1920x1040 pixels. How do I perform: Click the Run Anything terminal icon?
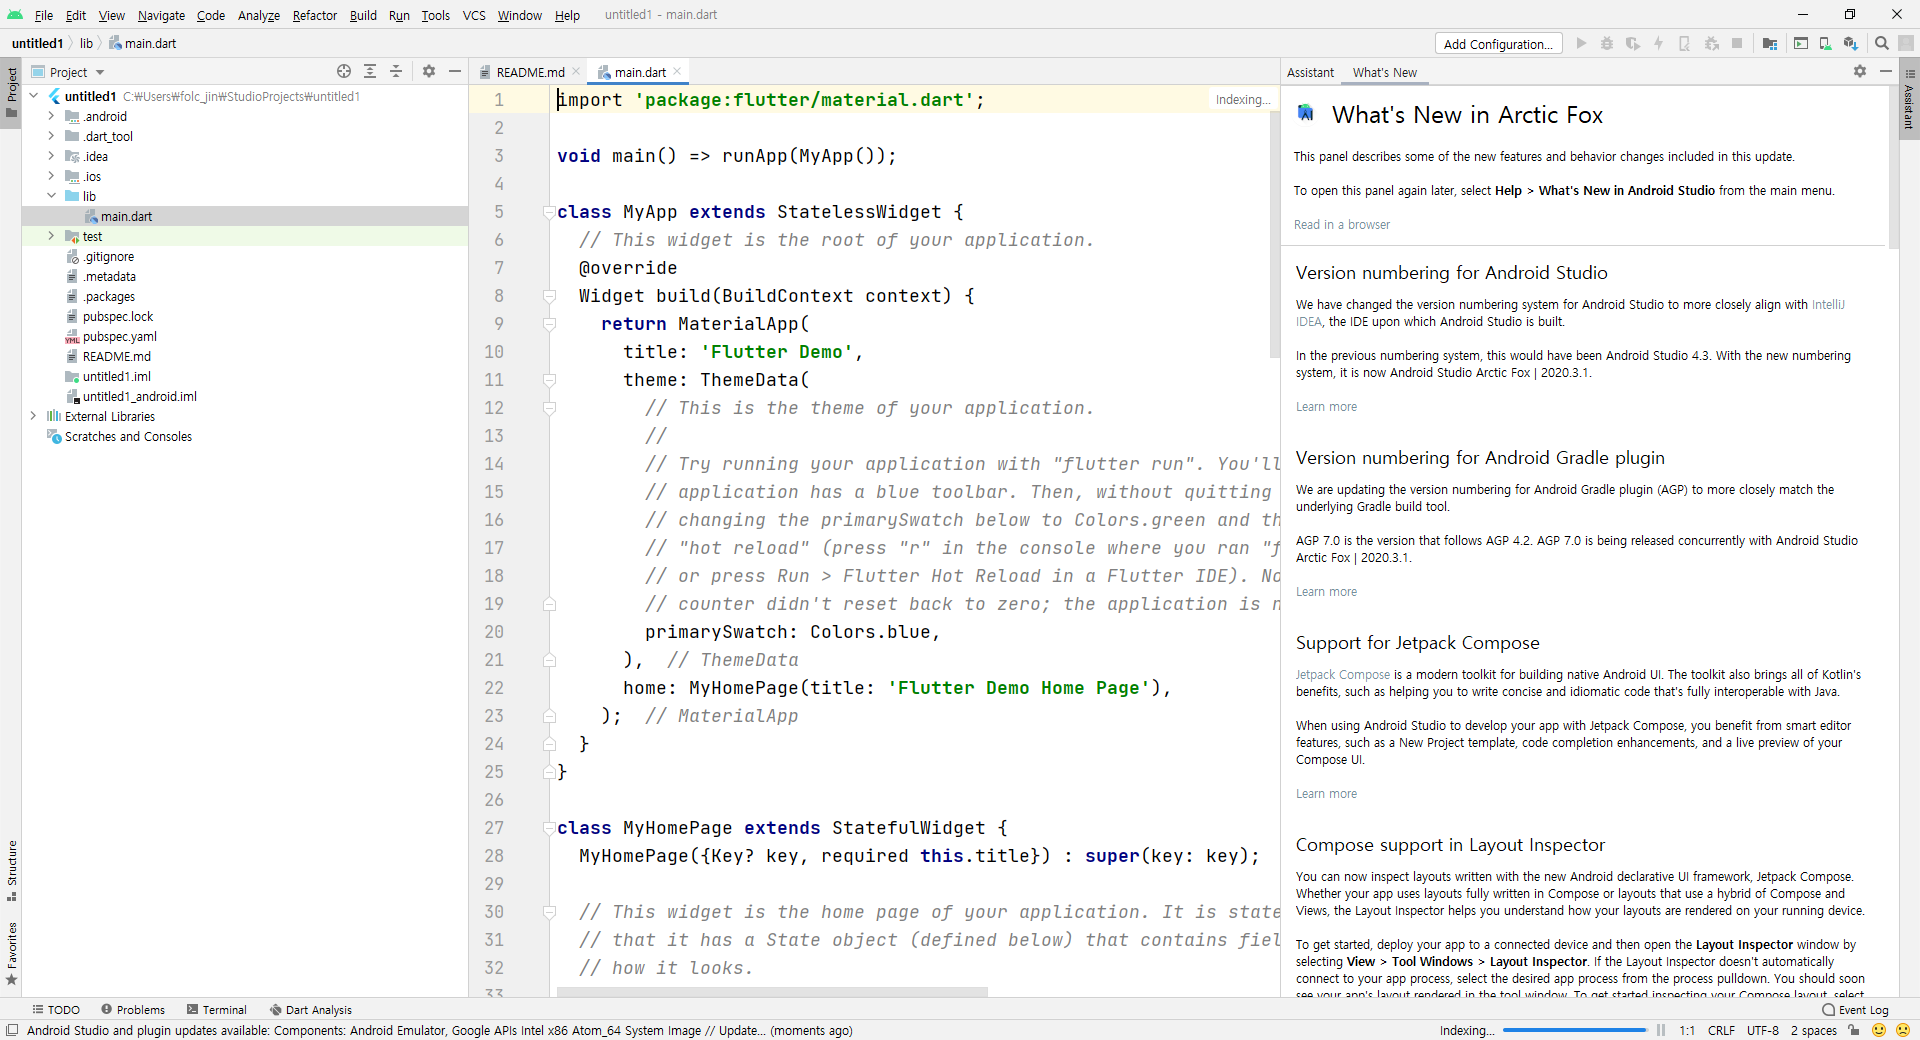coord(1801,44)
